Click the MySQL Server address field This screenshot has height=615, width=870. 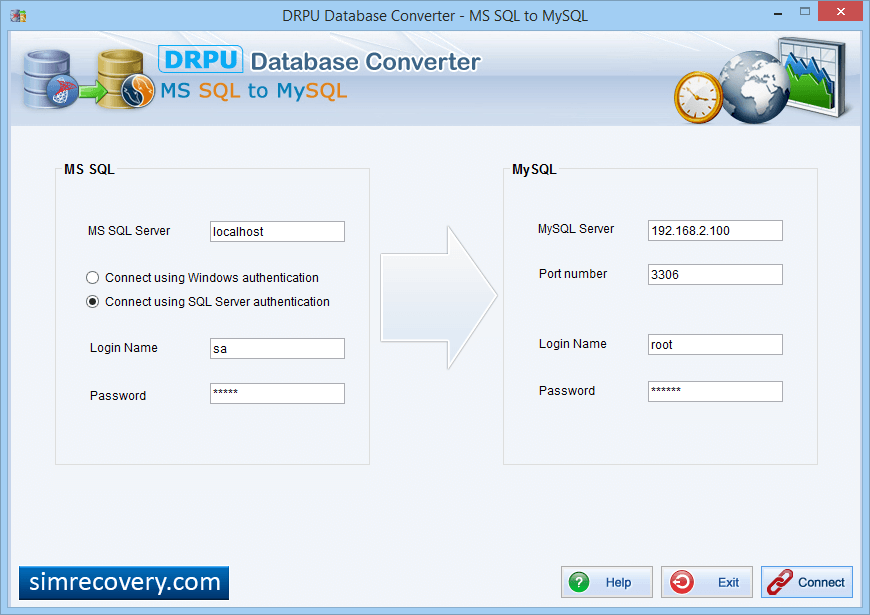click(715, 230)
